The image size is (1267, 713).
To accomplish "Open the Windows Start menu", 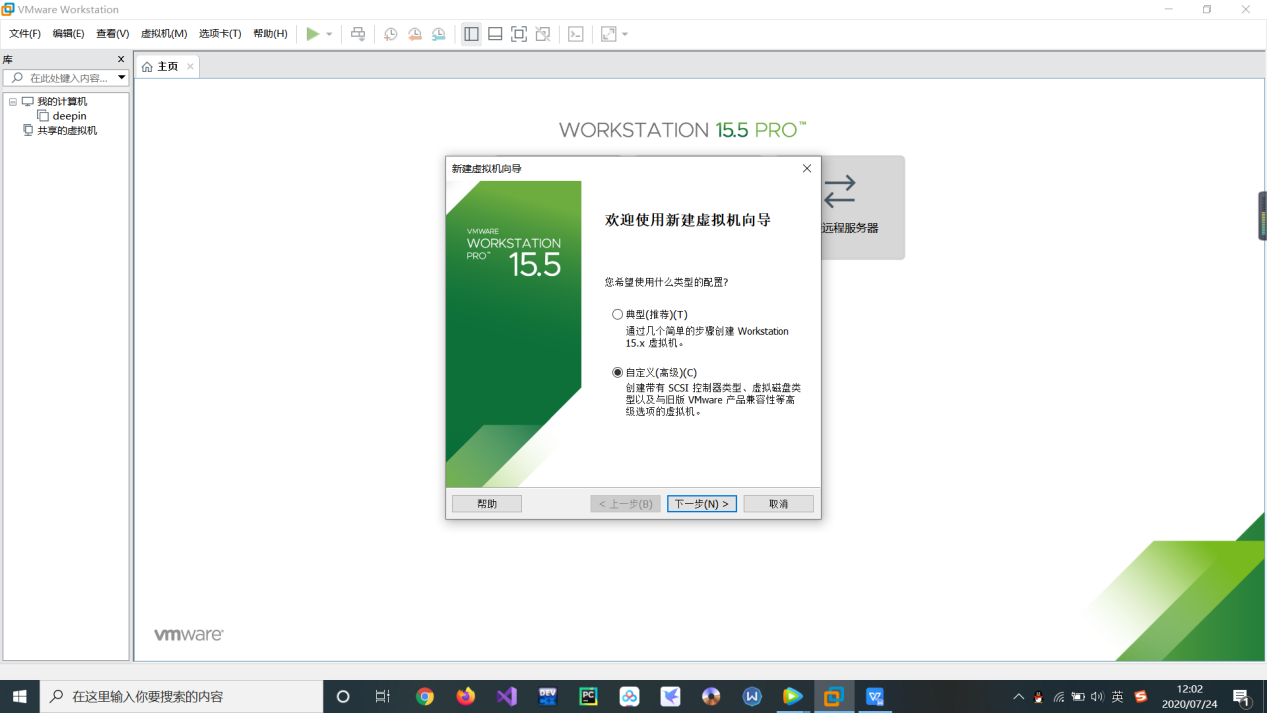I will (x=19, y=696).
